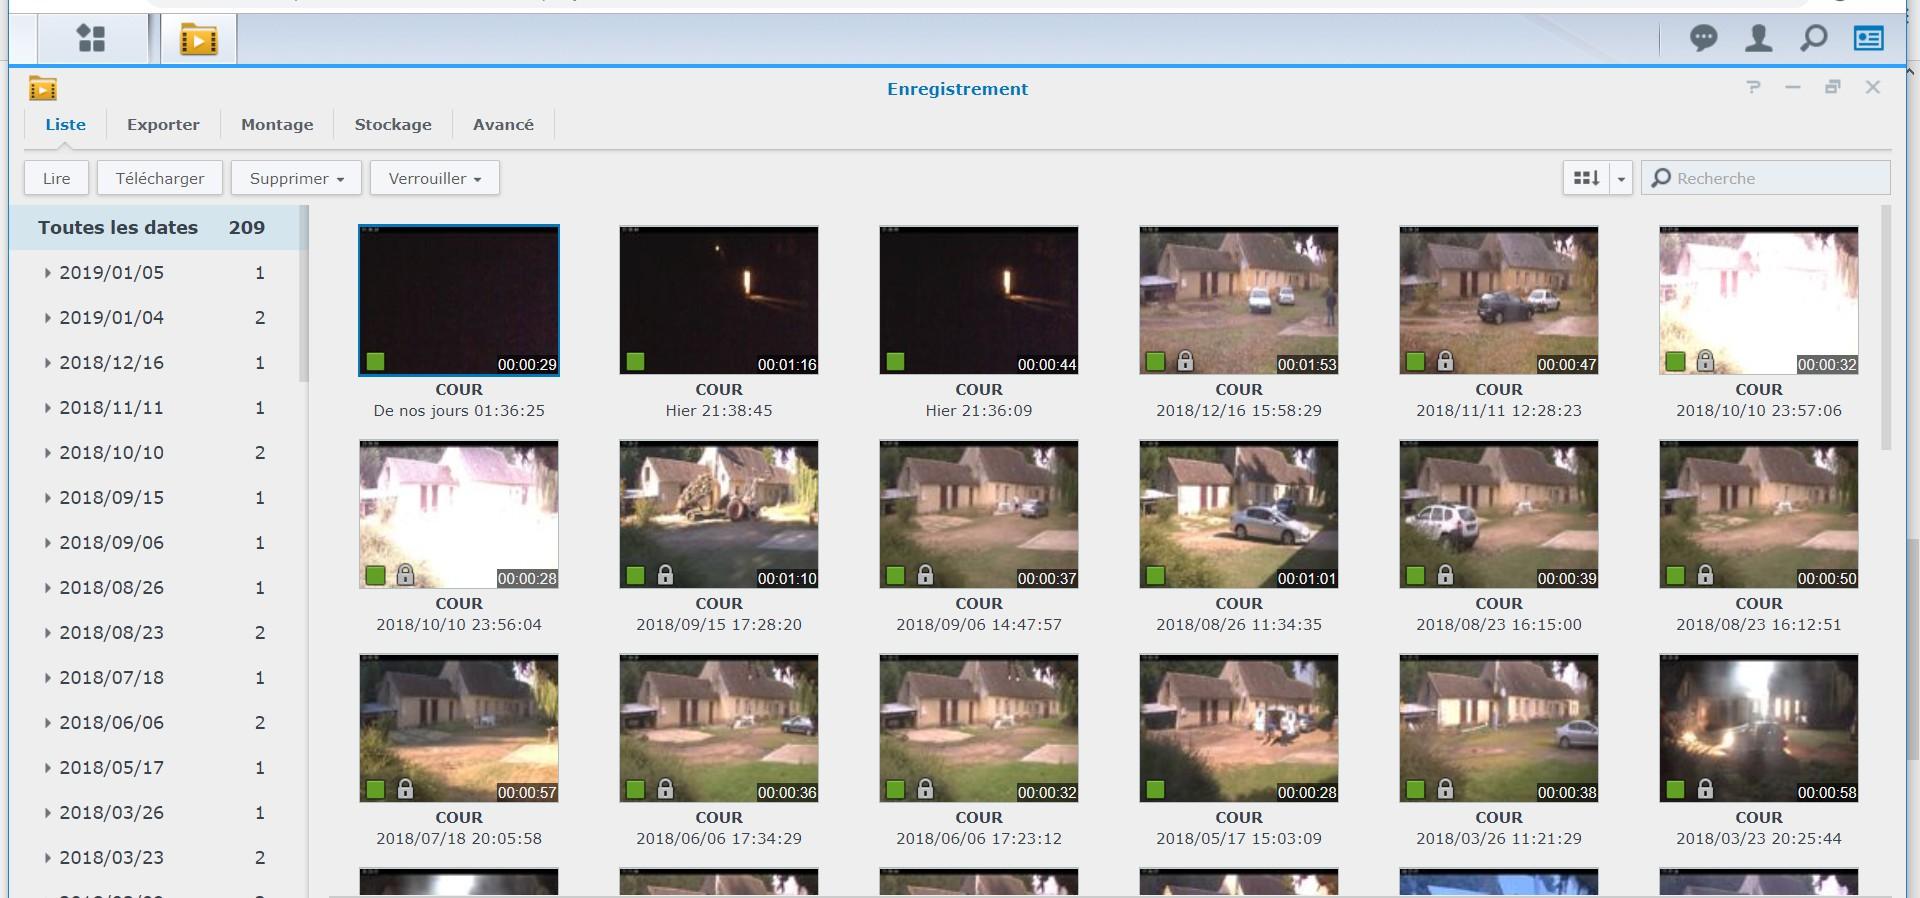This screenshot has height=898, width=1920.
Task: Click the recordings grid scrollbar
Action: coord(1886,328)
